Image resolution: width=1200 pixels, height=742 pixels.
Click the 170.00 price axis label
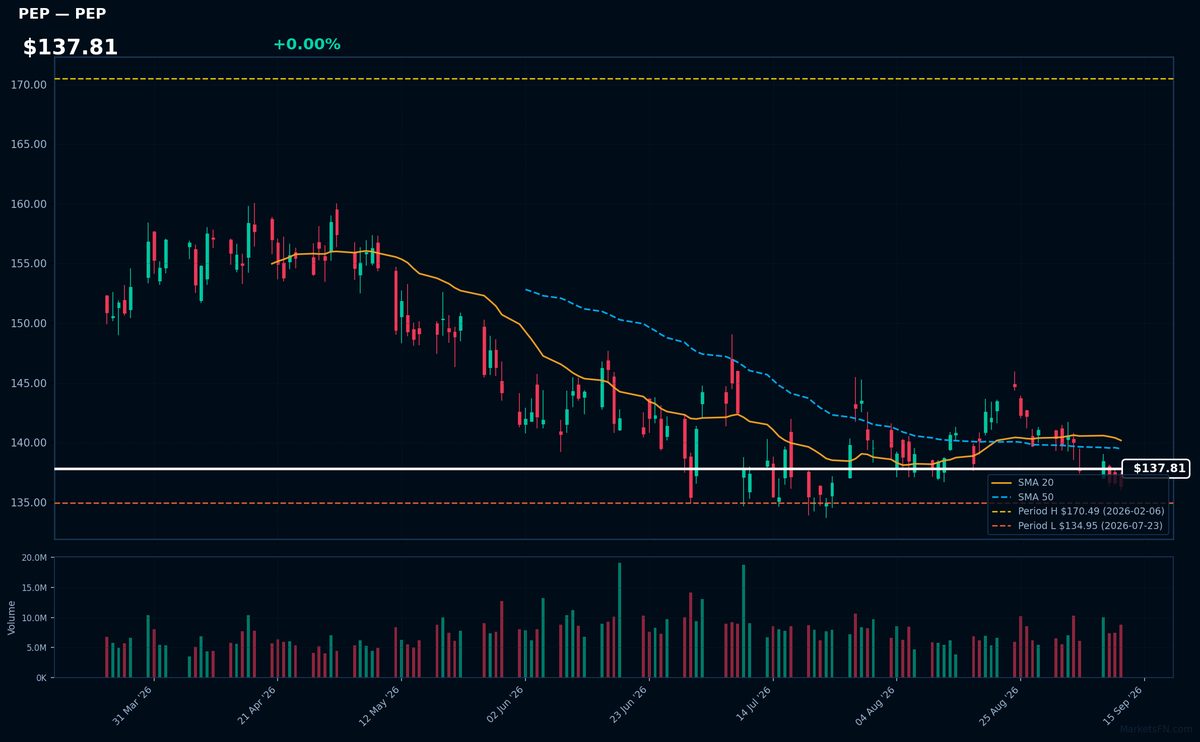(x=29, y=85)
